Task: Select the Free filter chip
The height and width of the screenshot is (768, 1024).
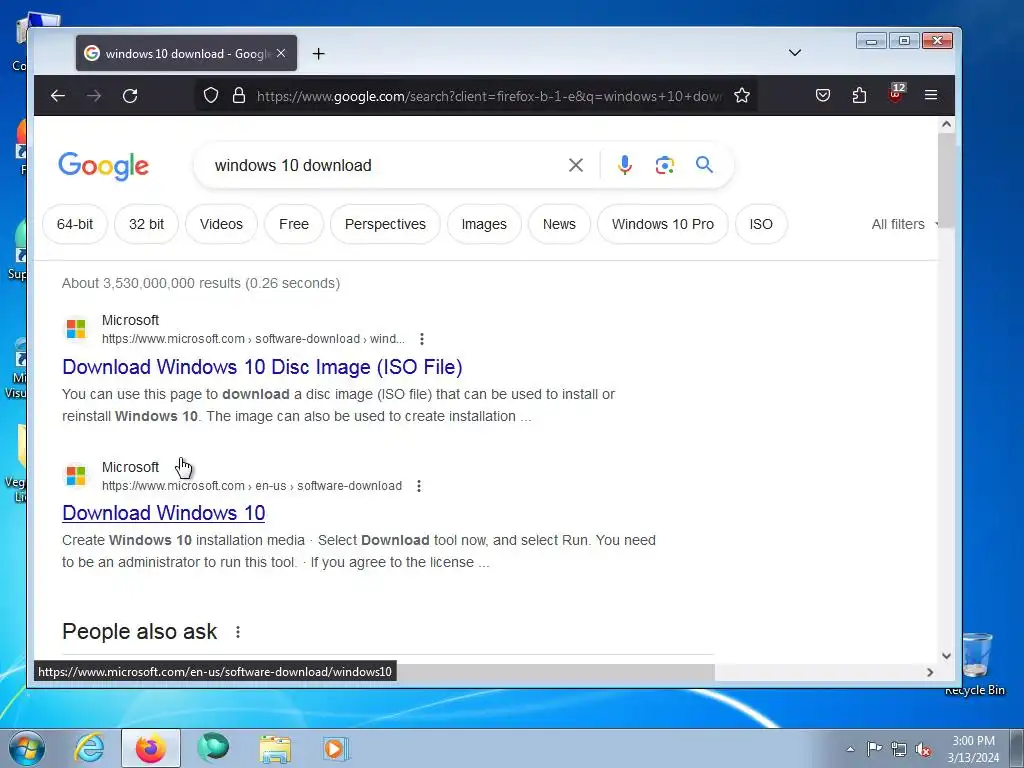Action: point(294,224)
